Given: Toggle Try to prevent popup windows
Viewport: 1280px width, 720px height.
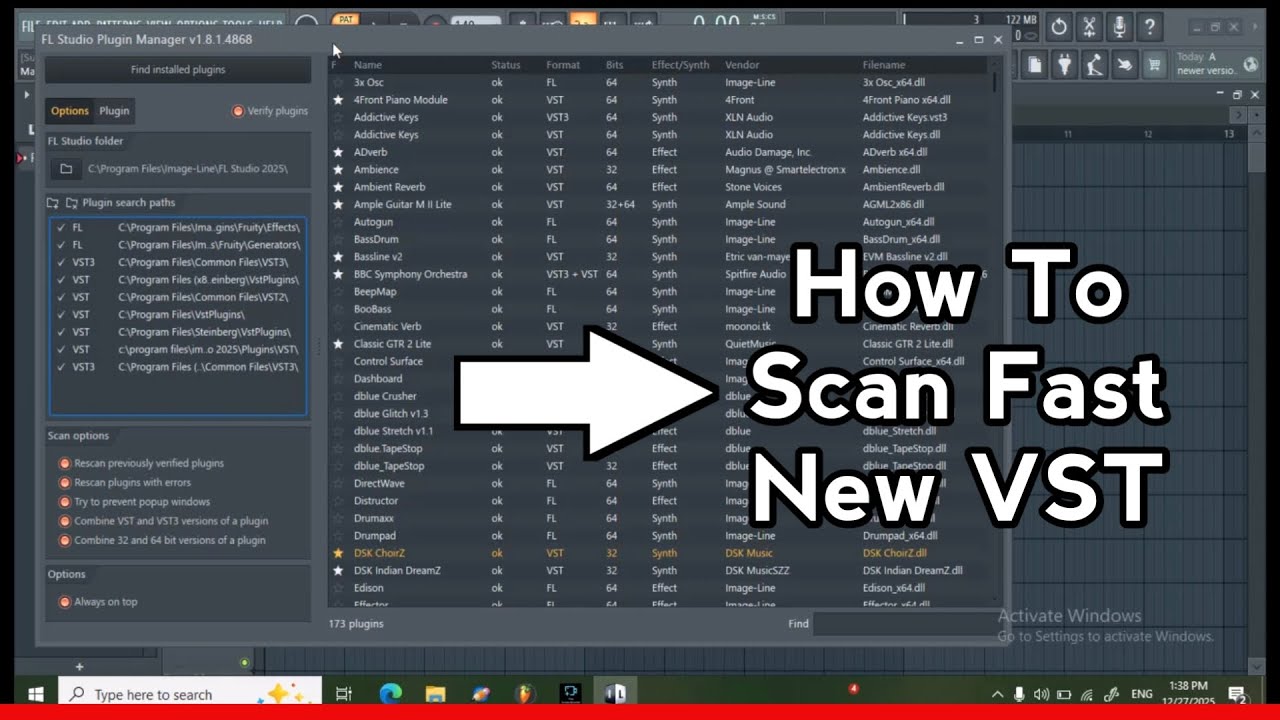Looking at the screenshot, I should coord(65,502).
